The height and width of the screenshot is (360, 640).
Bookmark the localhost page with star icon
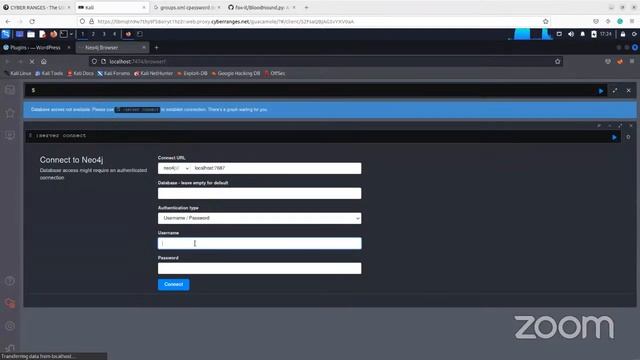(558, 62)
